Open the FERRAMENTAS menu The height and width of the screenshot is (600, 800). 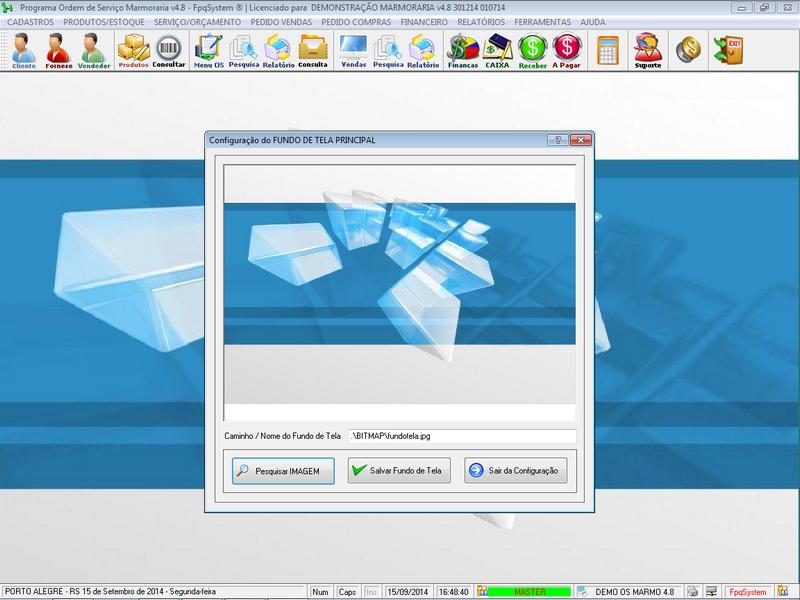[542, 22]
